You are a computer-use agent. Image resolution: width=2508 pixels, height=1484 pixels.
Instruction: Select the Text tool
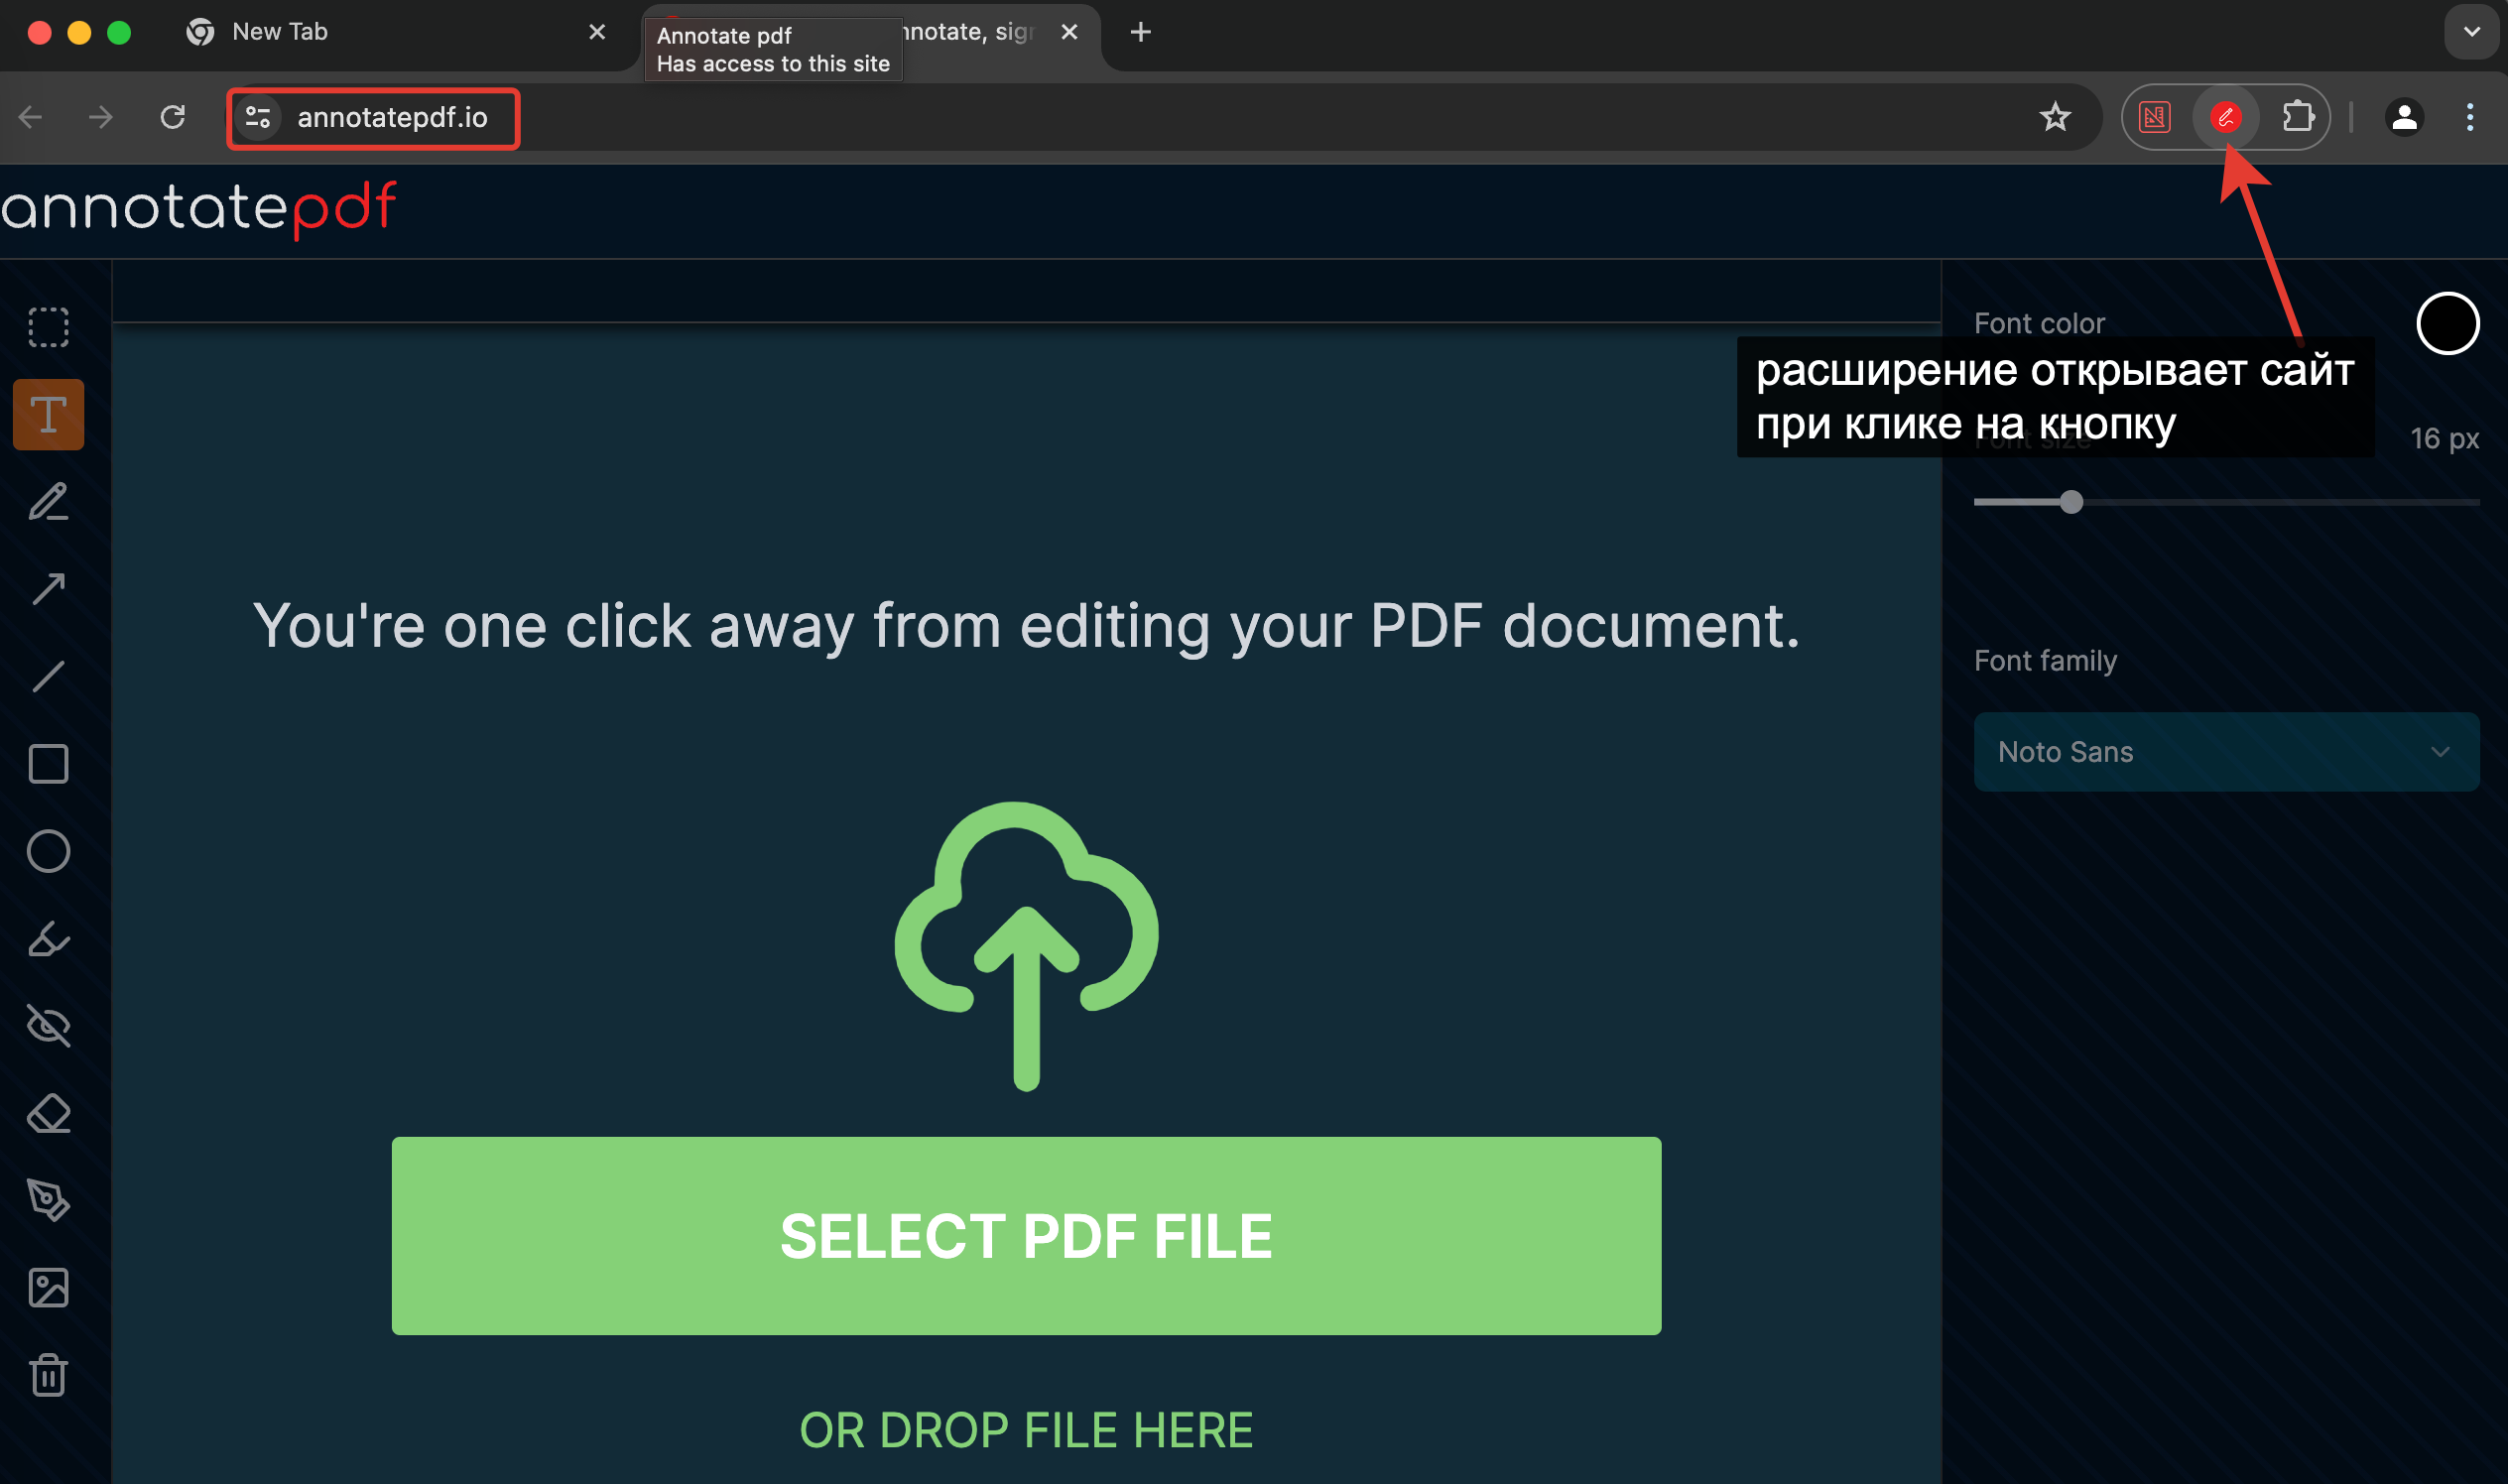(48, 414)
